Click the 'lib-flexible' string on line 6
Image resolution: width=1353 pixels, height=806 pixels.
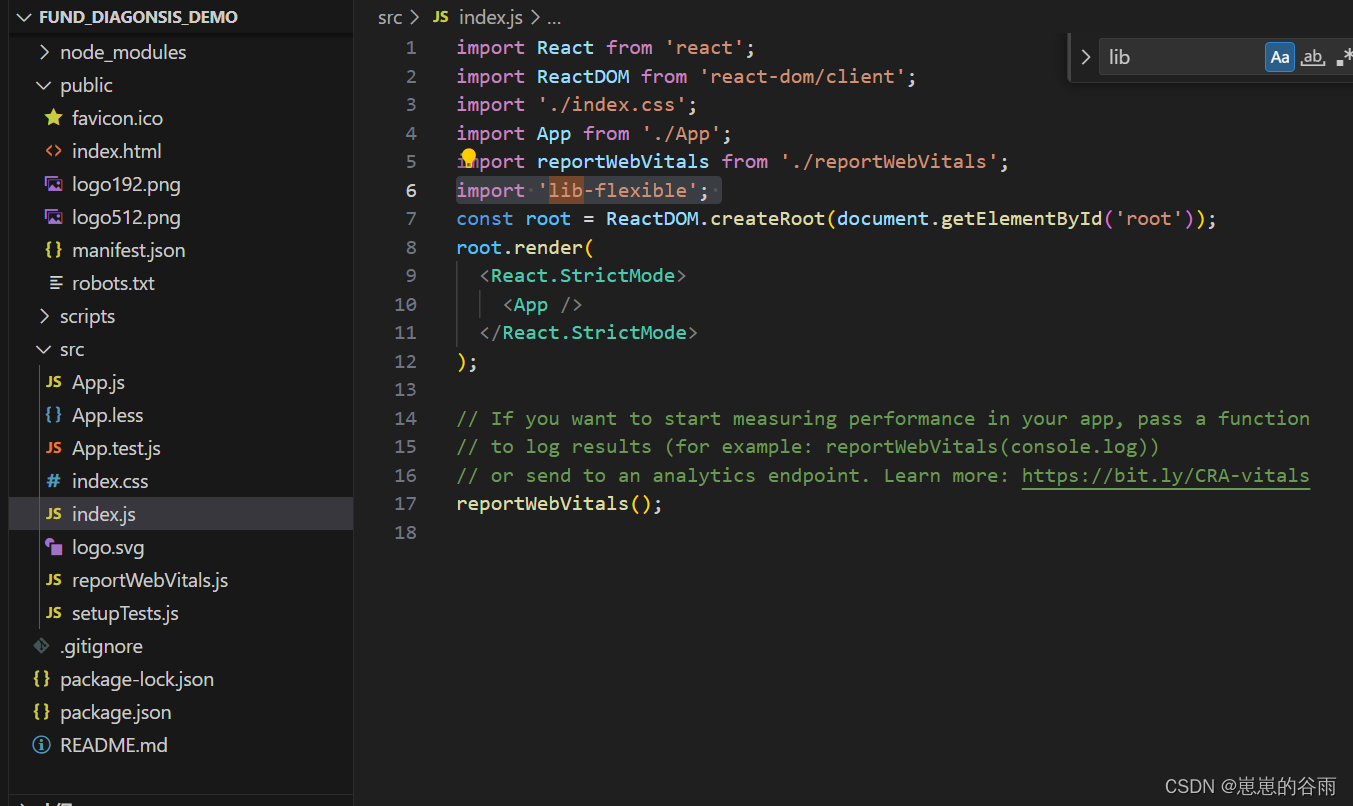coord(618,190)
